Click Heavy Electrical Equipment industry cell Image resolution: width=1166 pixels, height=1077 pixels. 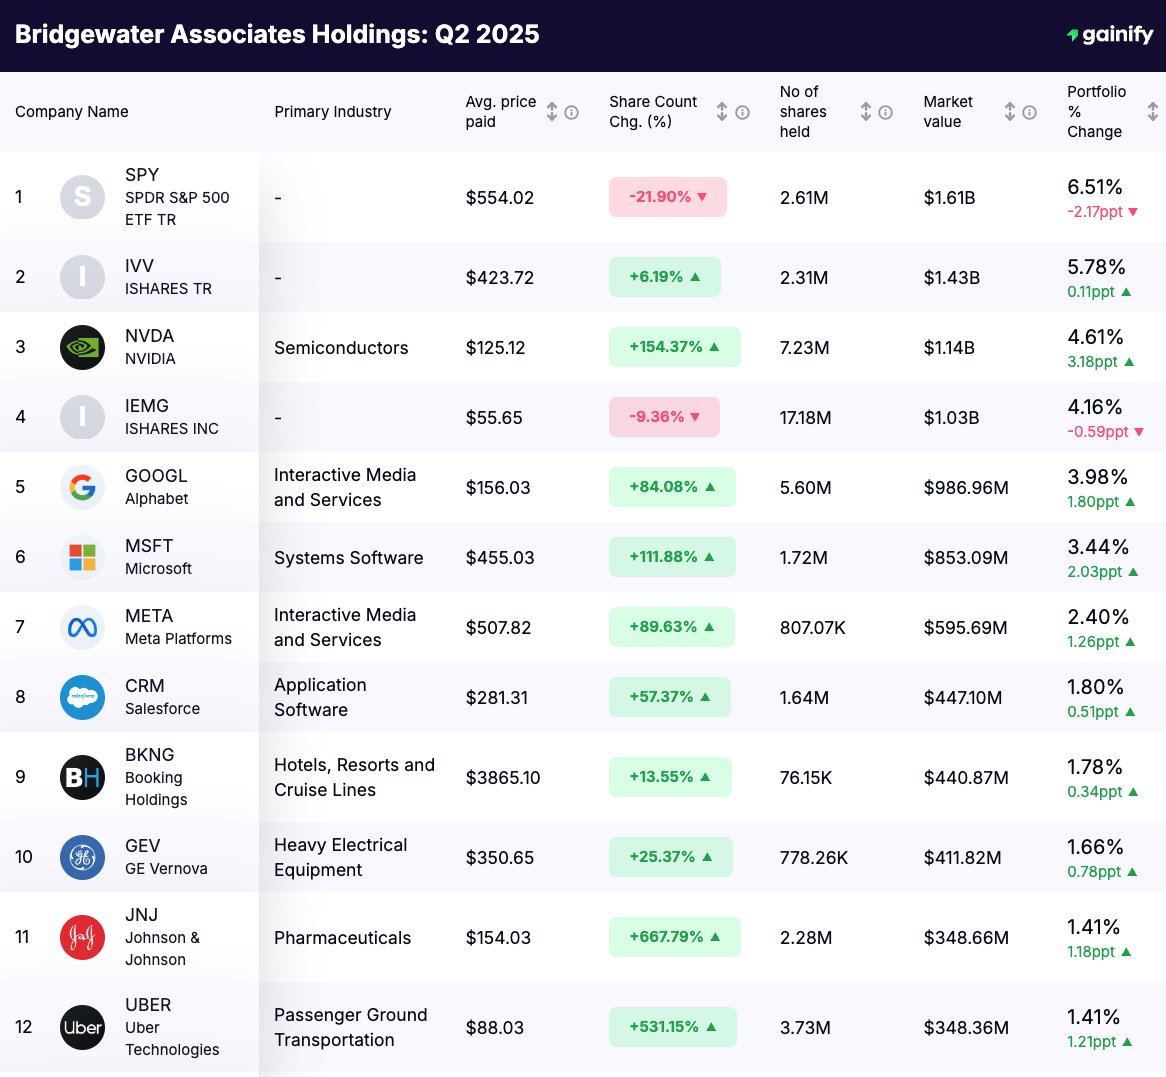coord(341,857)
